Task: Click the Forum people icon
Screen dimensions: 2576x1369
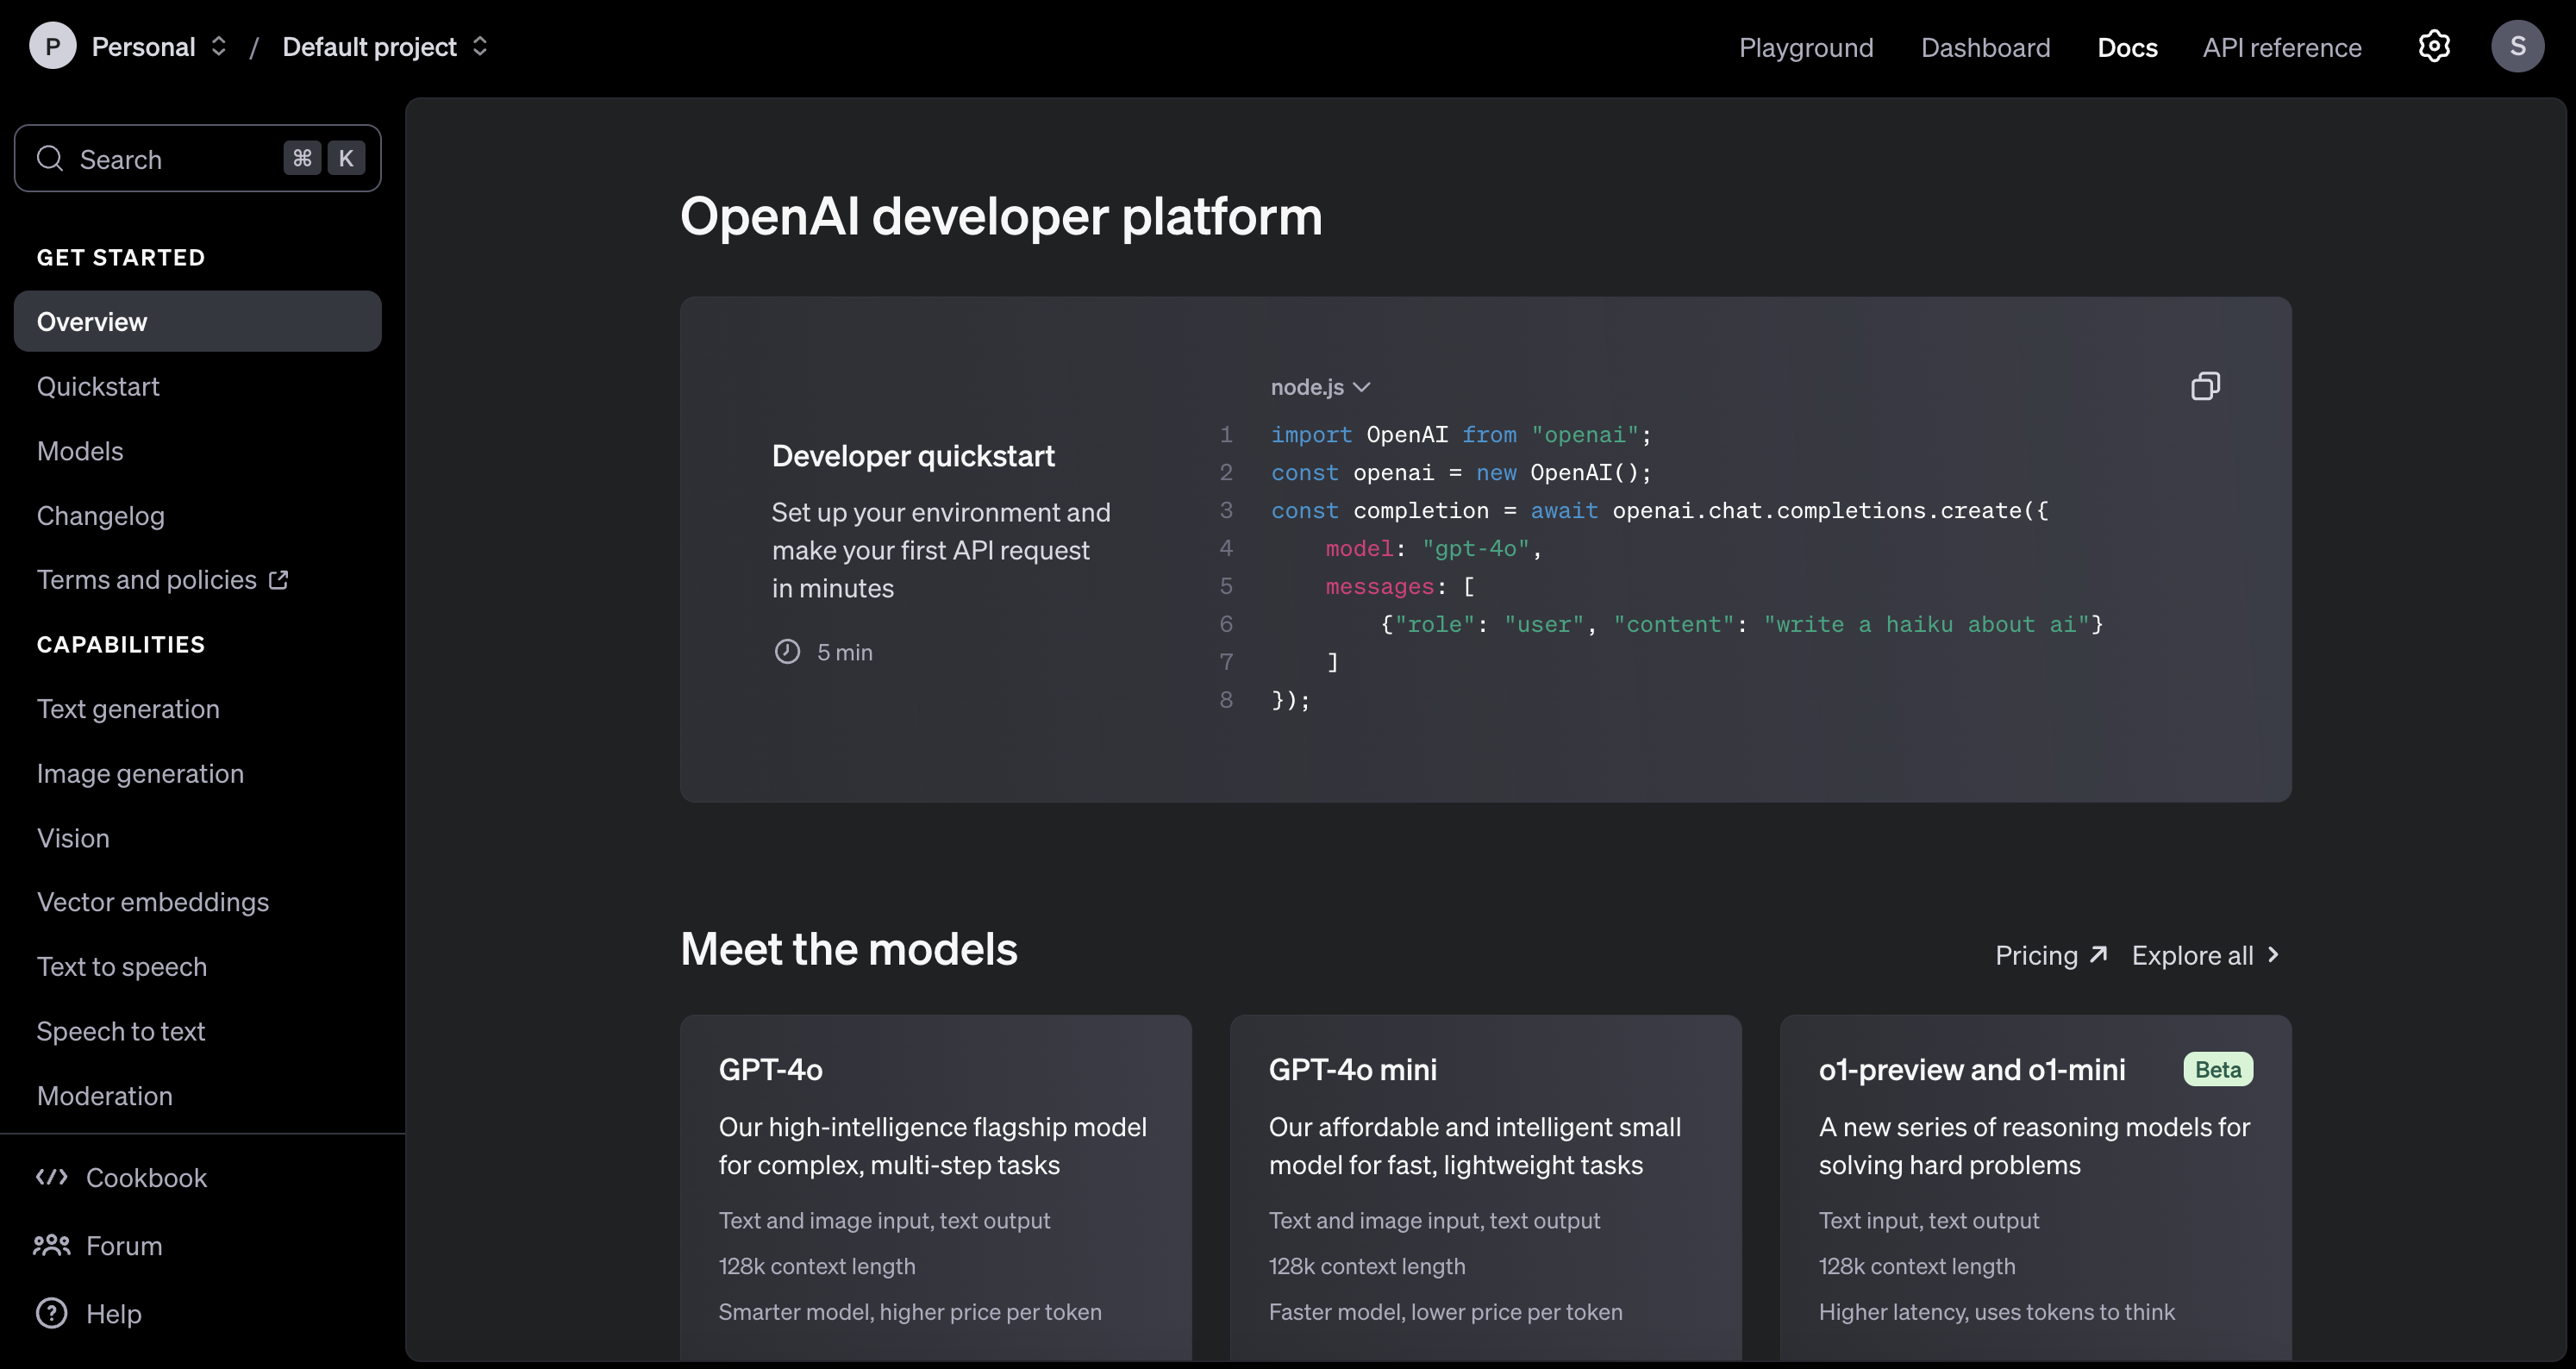Action: 52,1245
